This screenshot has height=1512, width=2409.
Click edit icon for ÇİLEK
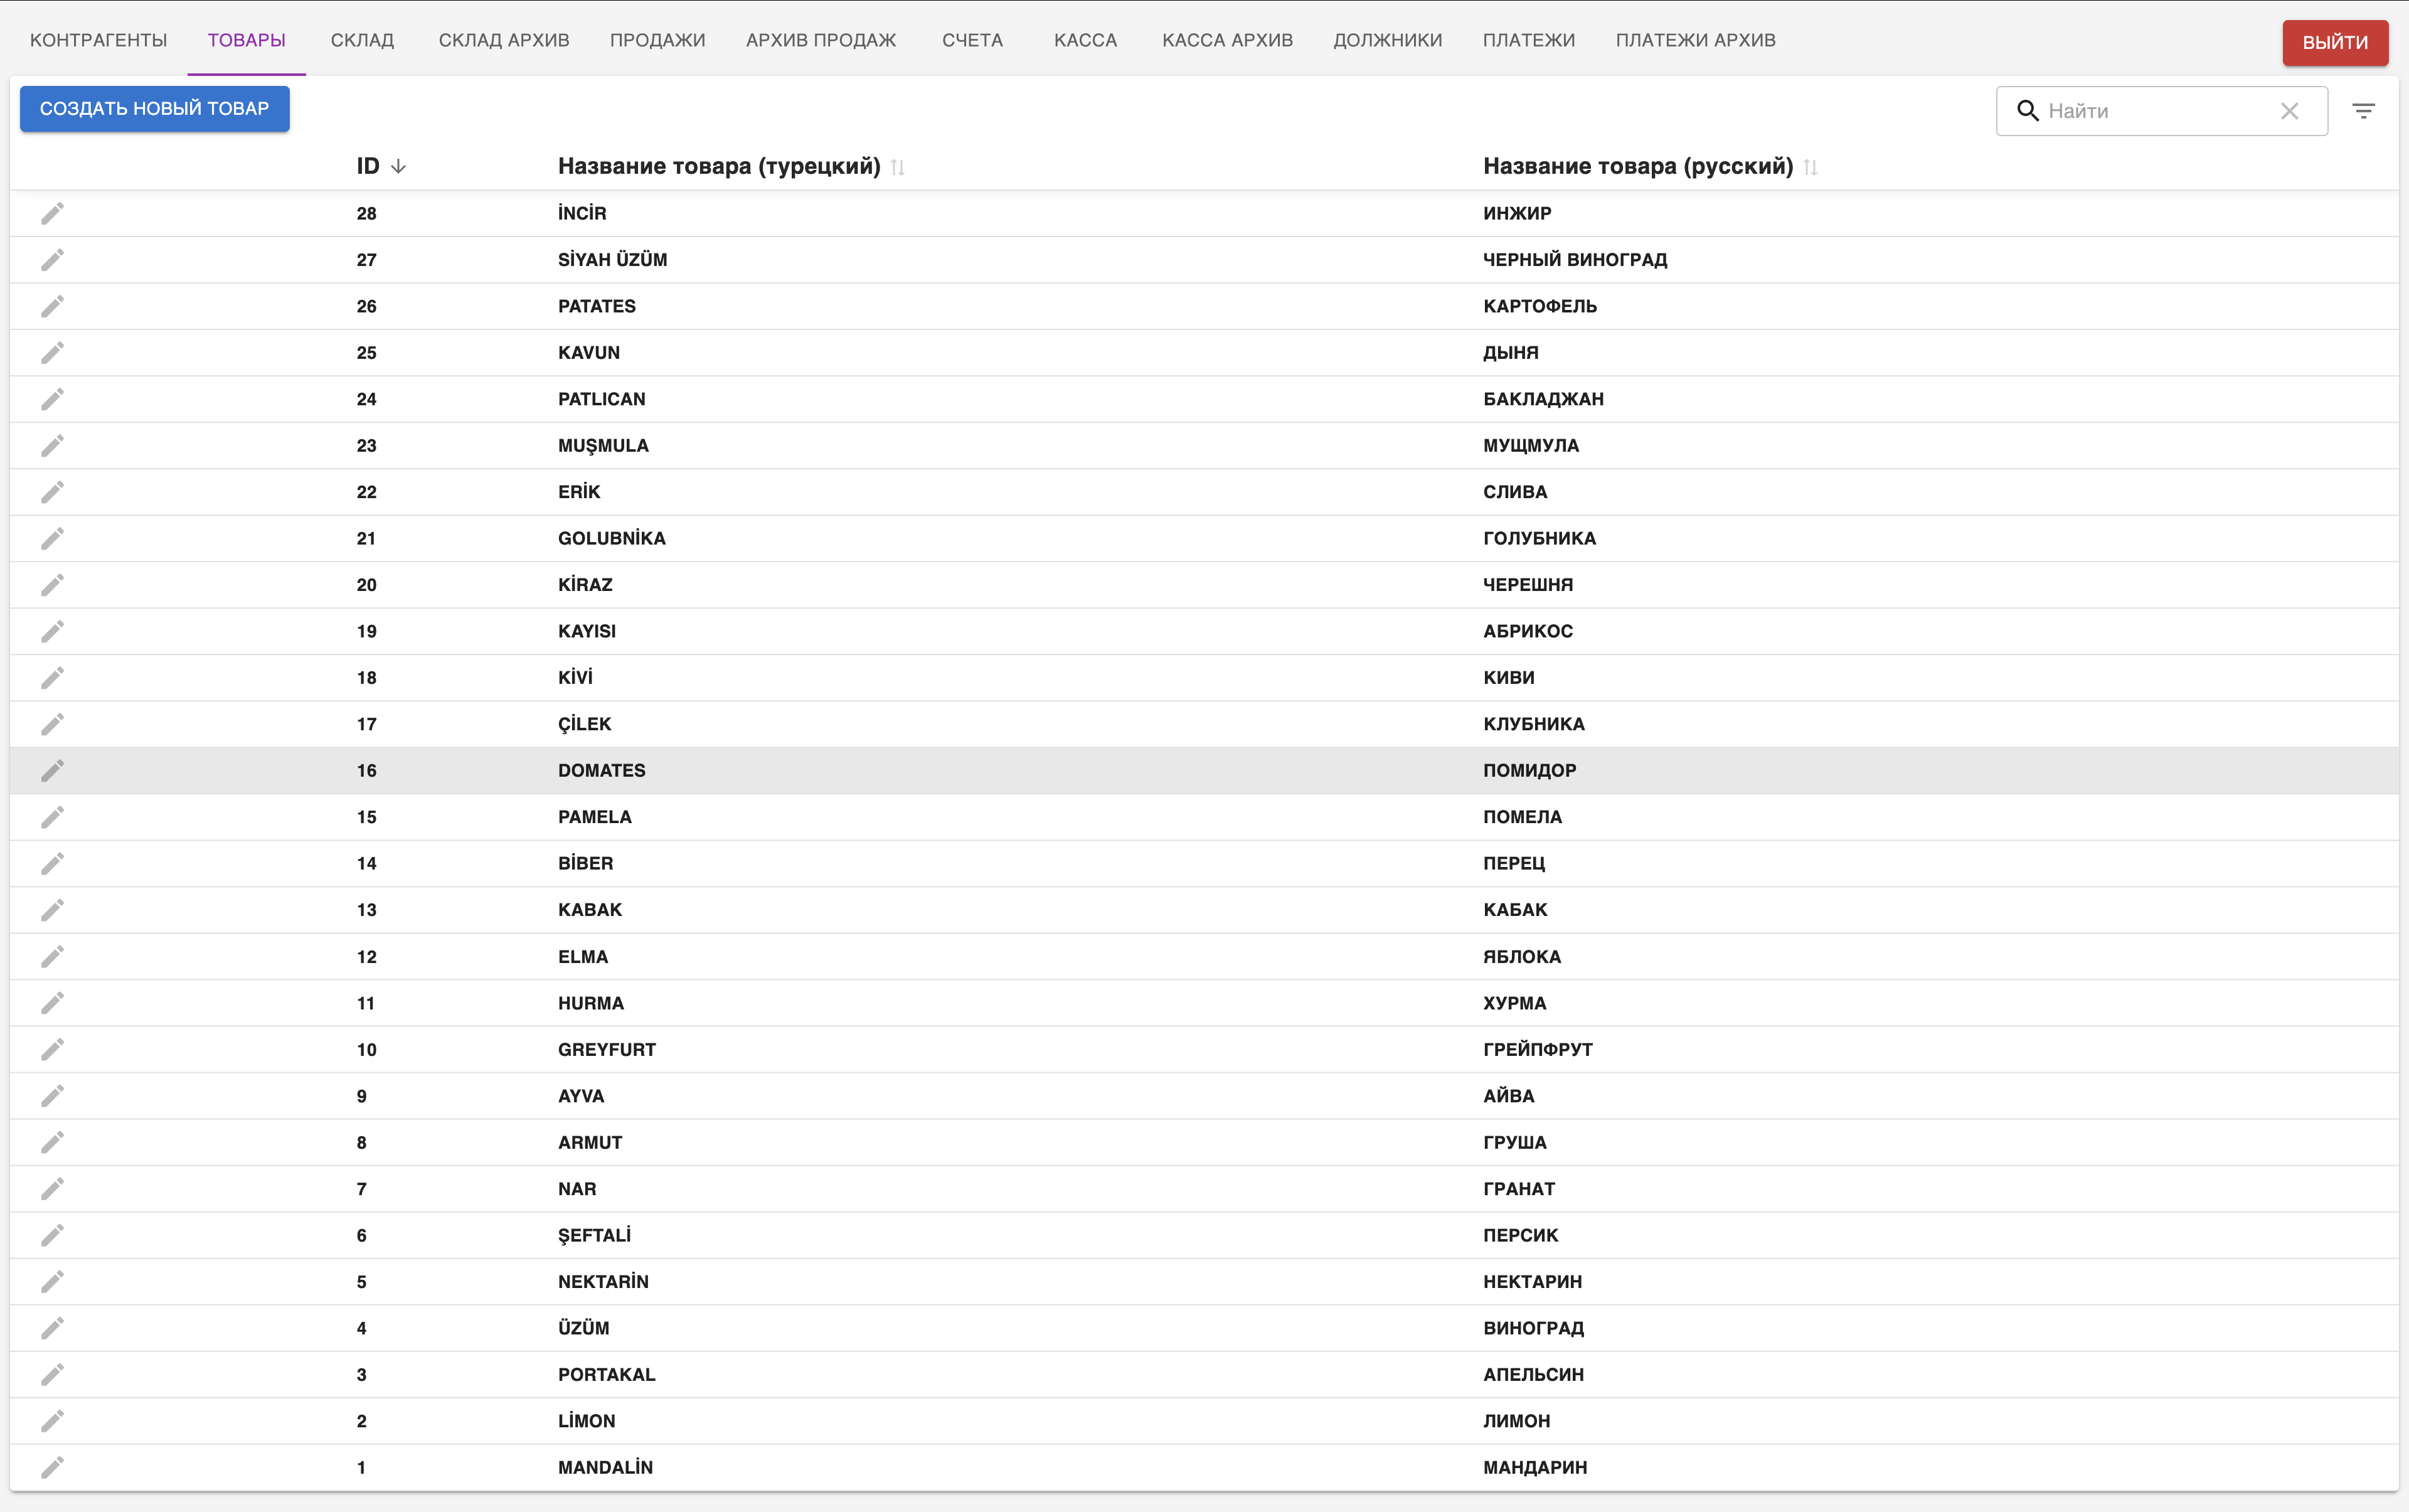coord(52,724)
